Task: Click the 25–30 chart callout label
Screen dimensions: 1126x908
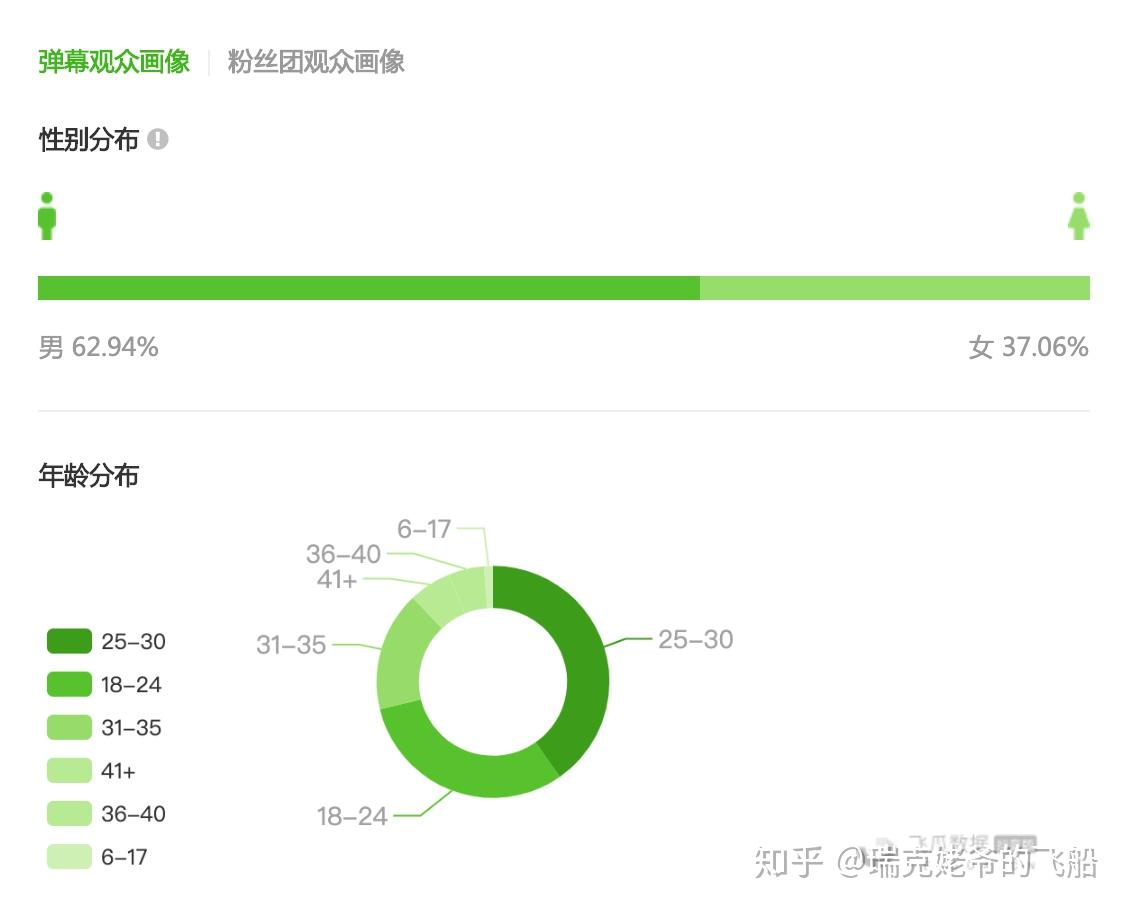Action: (695, 639)
